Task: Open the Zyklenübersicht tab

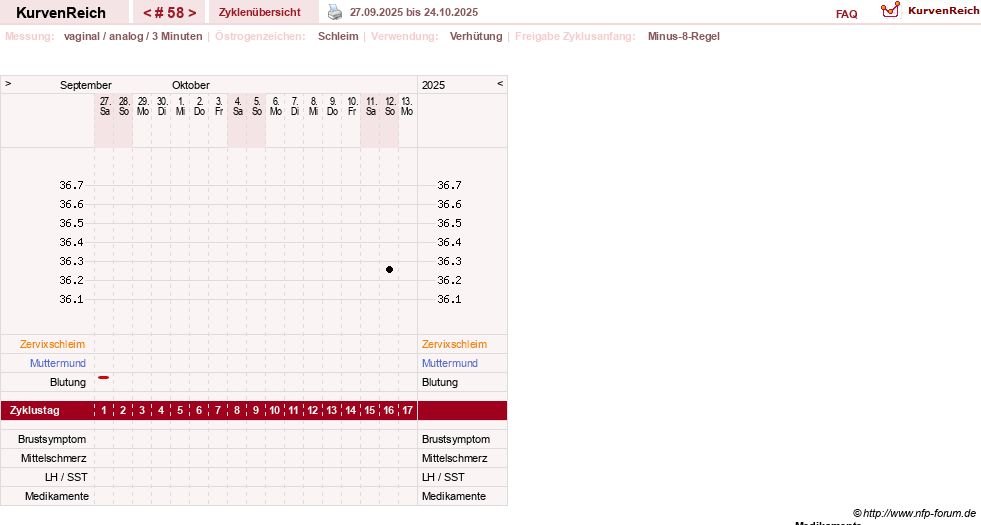Action: [x=260, y=13]
